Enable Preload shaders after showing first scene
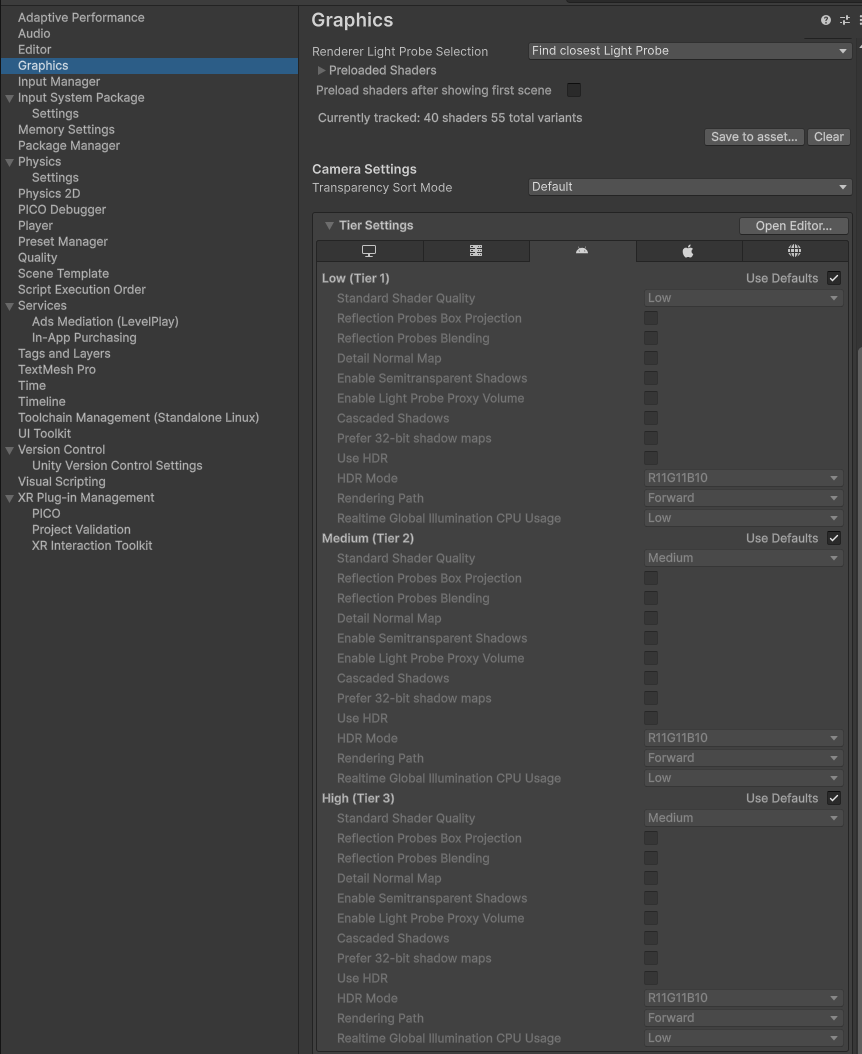 tap(574, 90)
